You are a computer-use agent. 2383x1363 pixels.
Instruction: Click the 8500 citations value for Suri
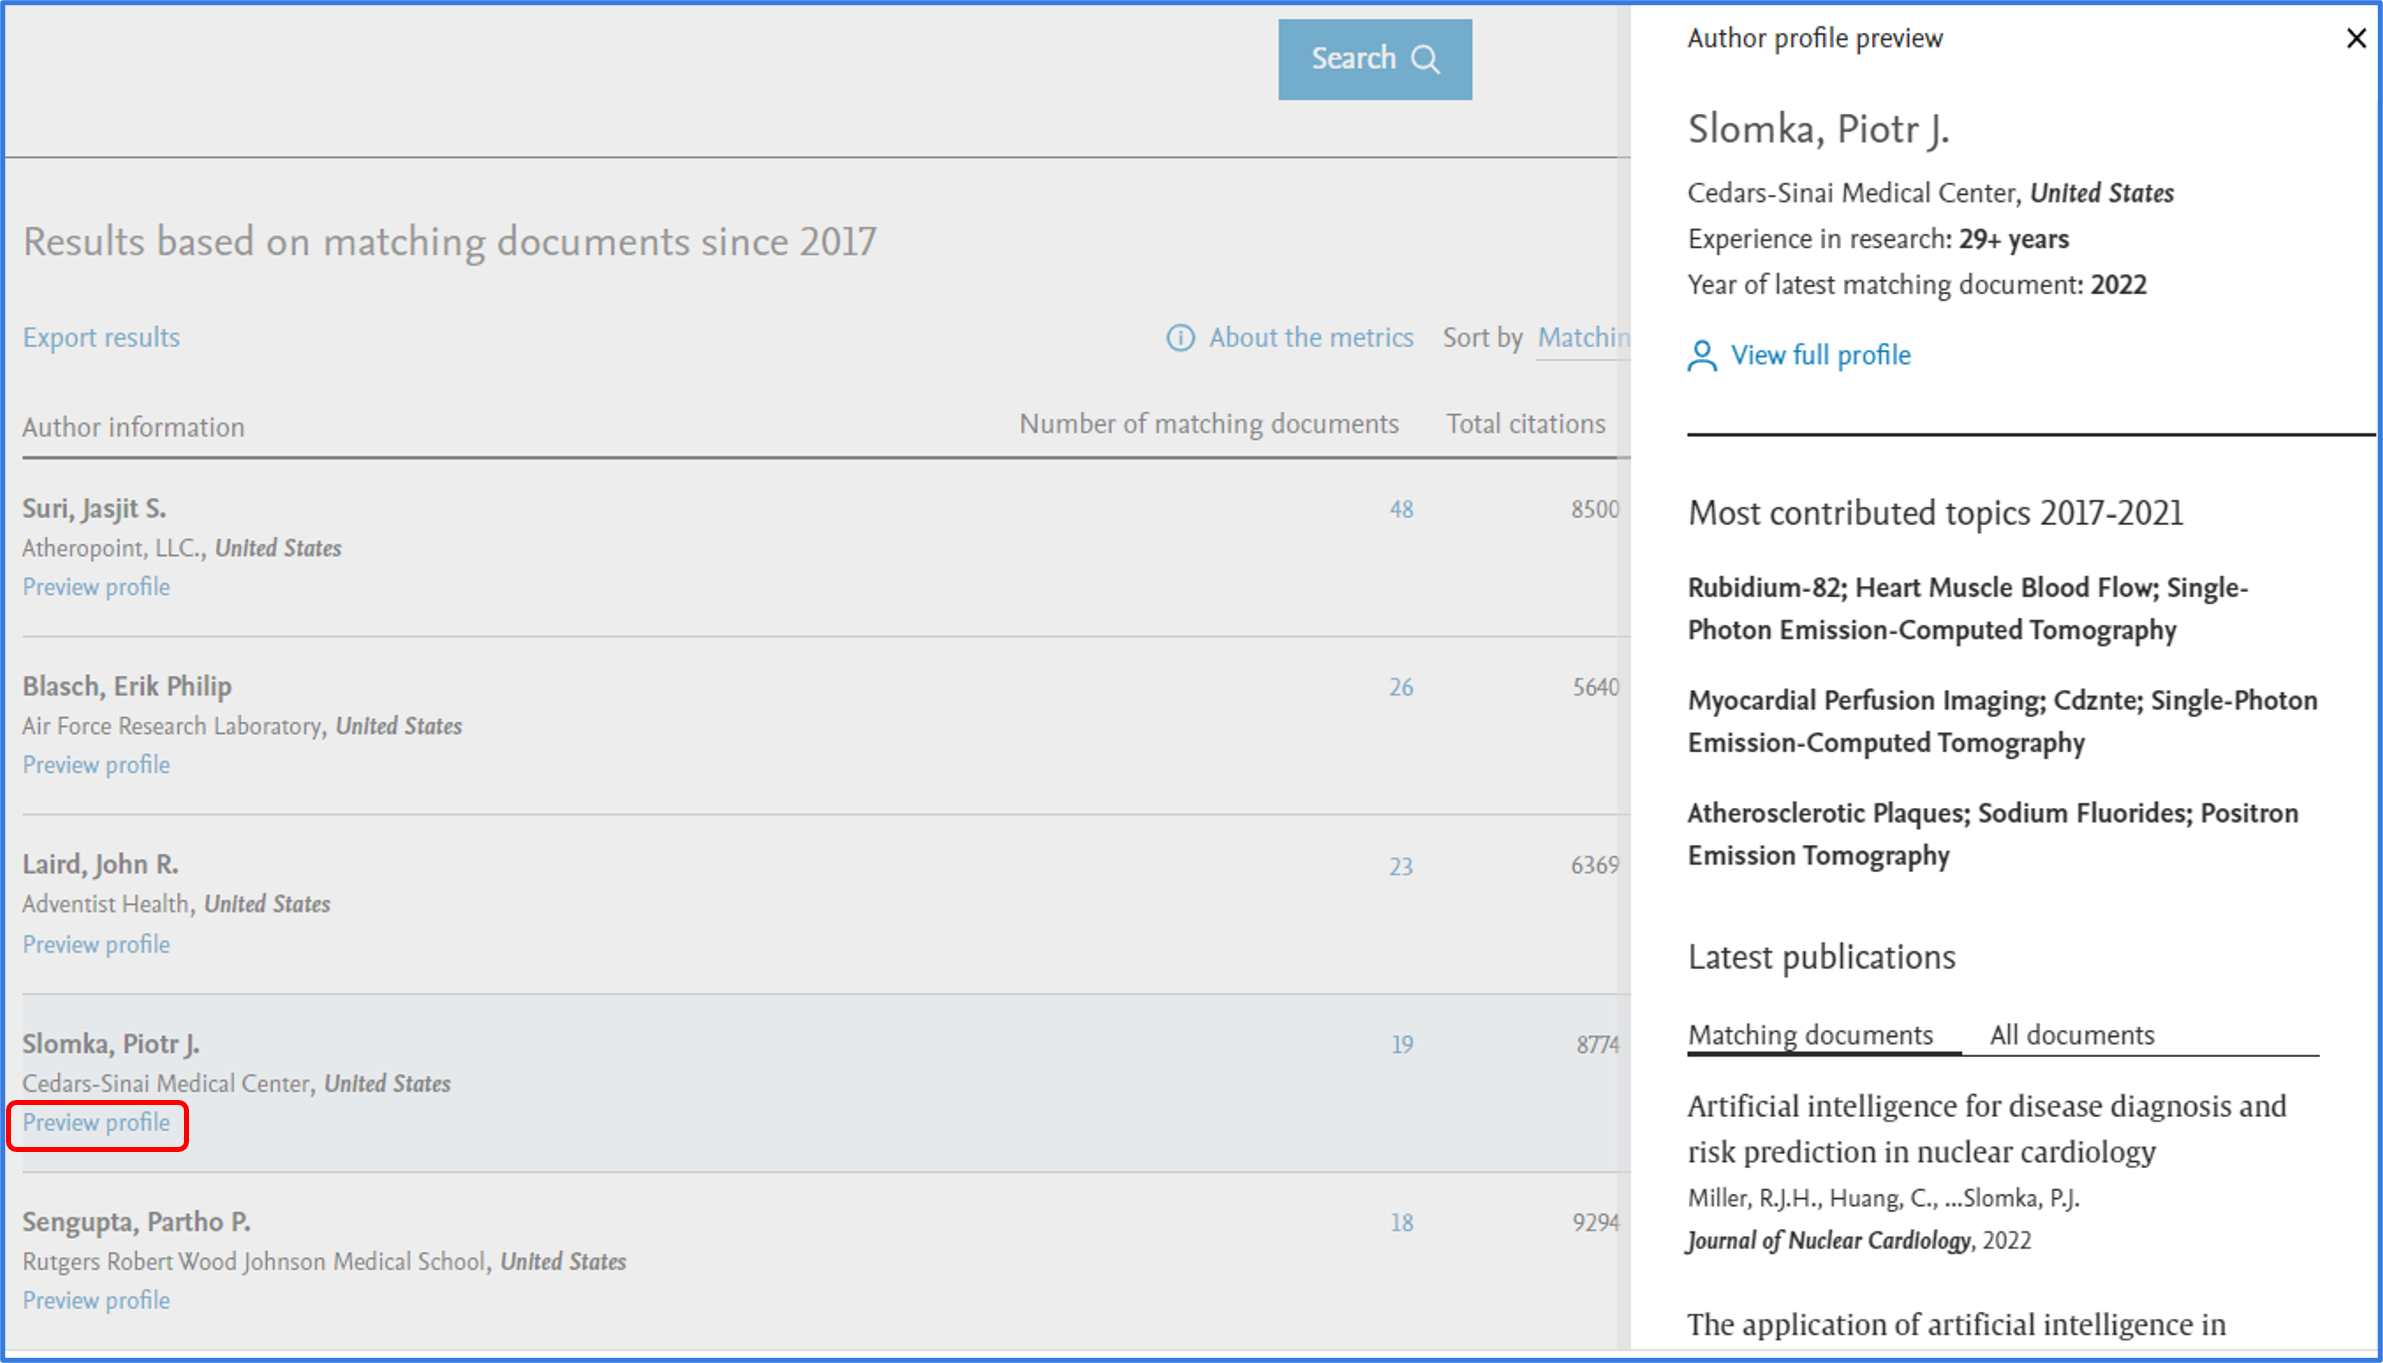pos(1594,510)
